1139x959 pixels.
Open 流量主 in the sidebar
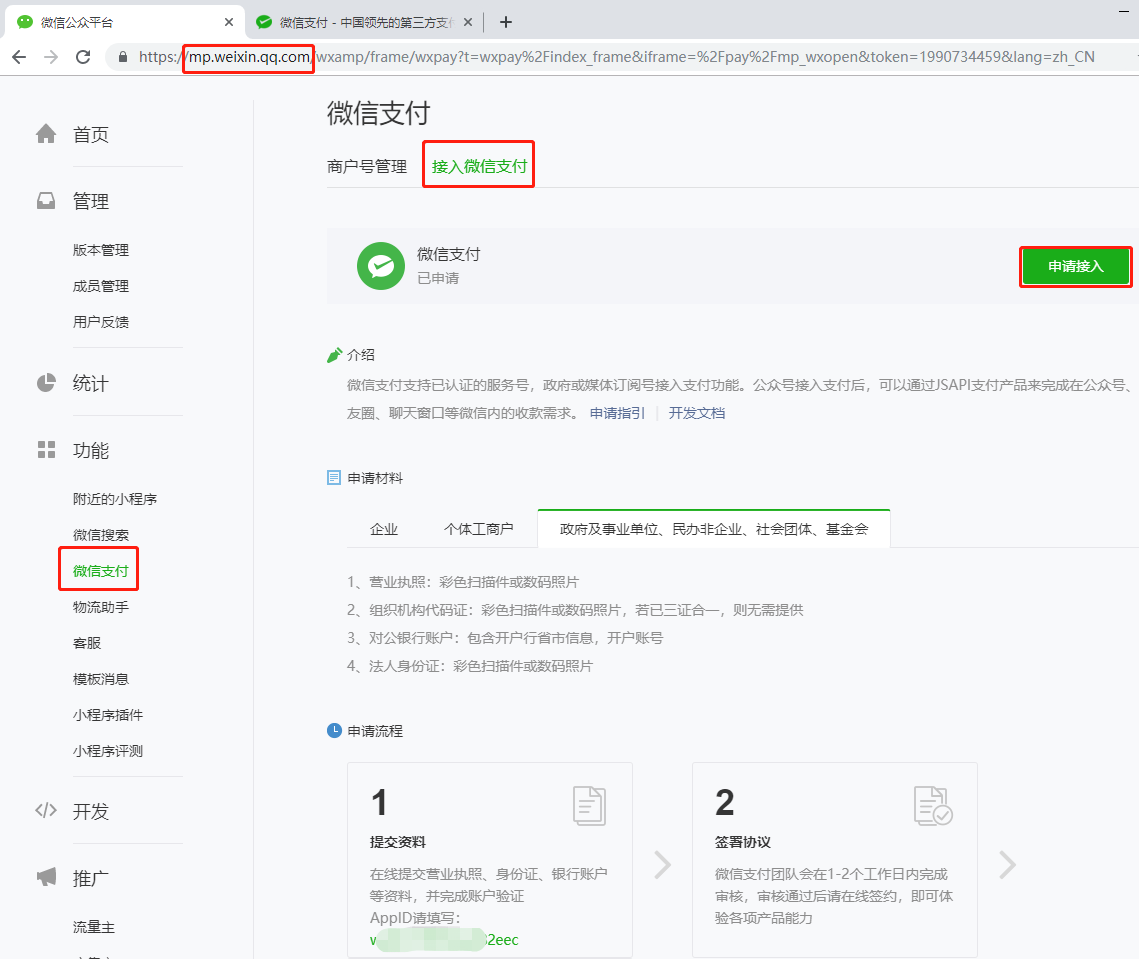[x=94, y=927]
